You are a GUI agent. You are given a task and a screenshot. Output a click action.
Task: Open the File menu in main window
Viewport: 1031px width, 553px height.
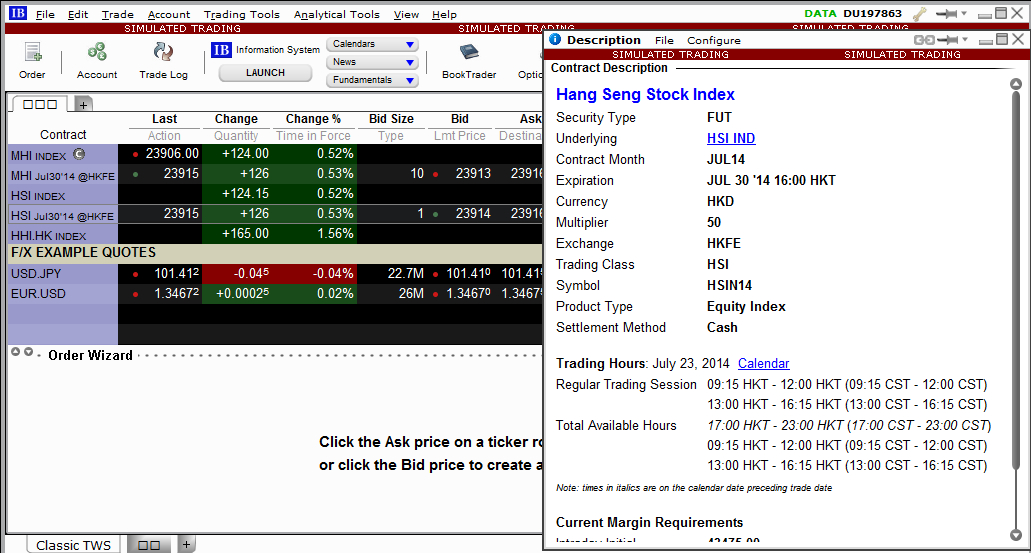pyautogui.click(x=45, y=14)
